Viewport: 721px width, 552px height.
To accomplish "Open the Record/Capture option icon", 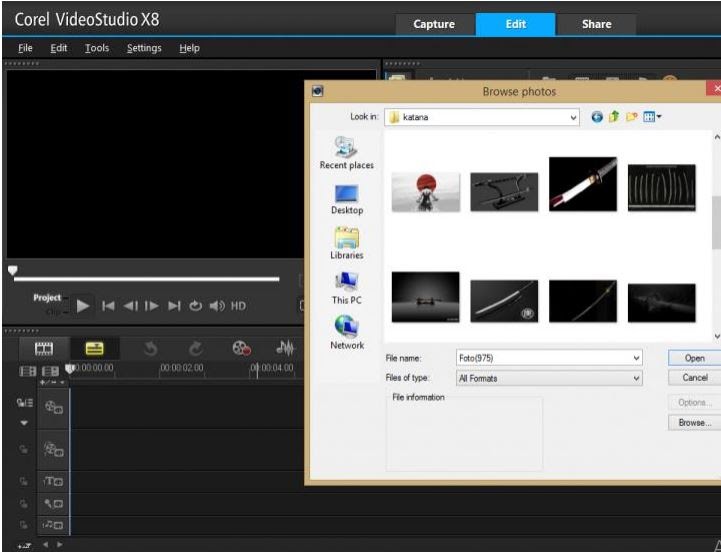I will point(242,349).
